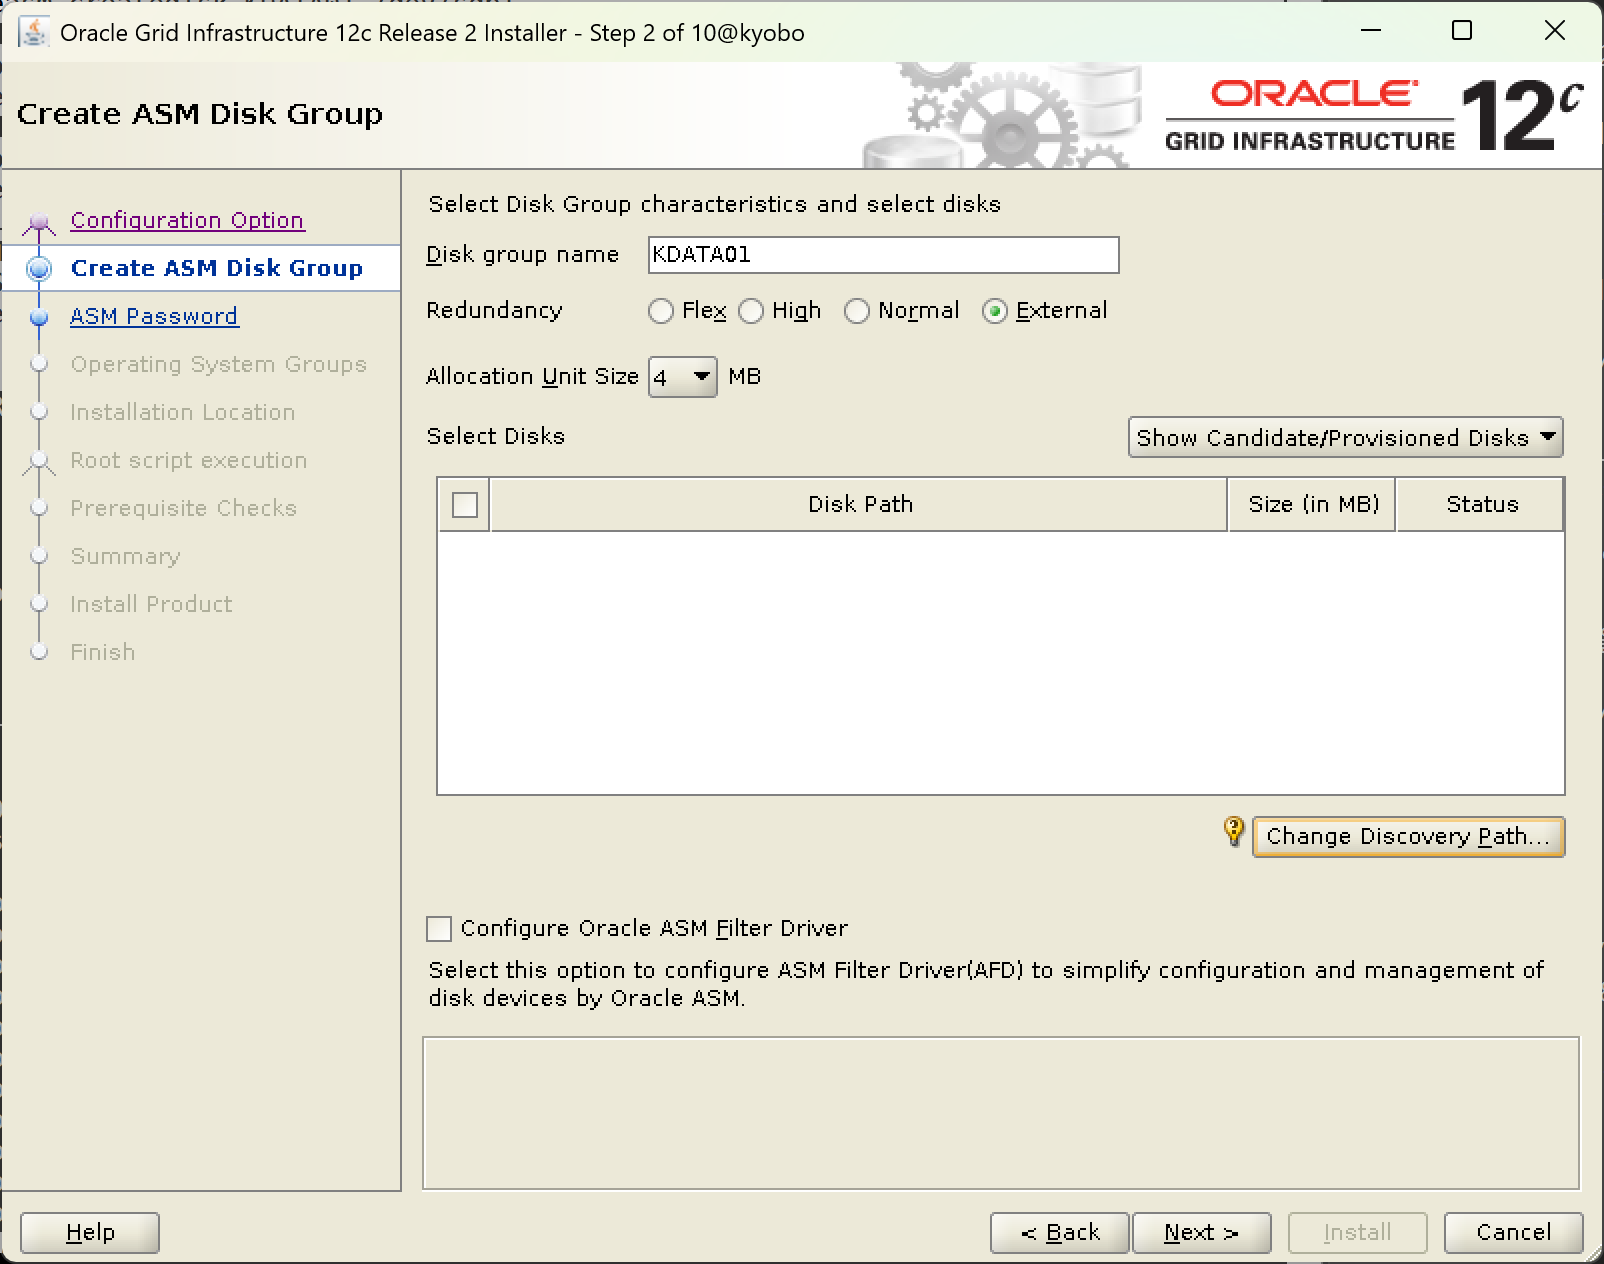Go back with the Back button
Screen dimensions: 1604x1264
point(1060,1233)
